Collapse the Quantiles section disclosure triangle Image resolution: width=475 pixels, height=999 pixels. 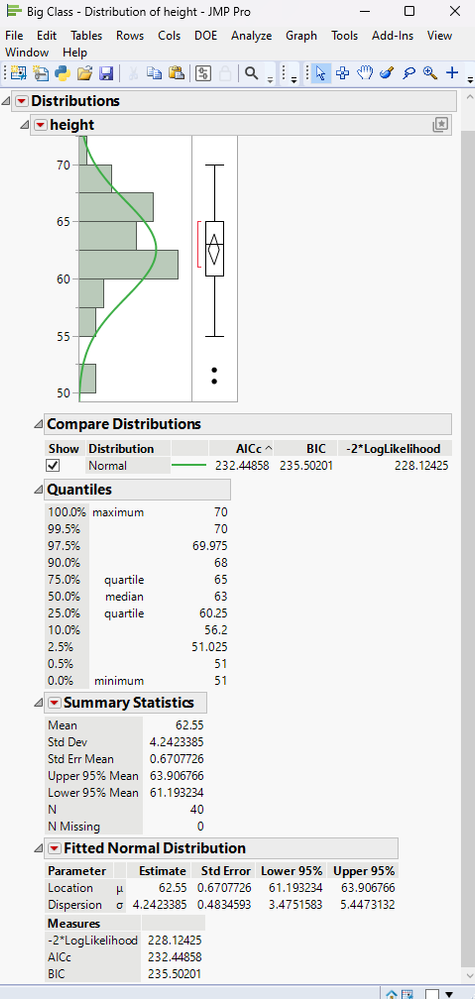[x=39, y=490]
